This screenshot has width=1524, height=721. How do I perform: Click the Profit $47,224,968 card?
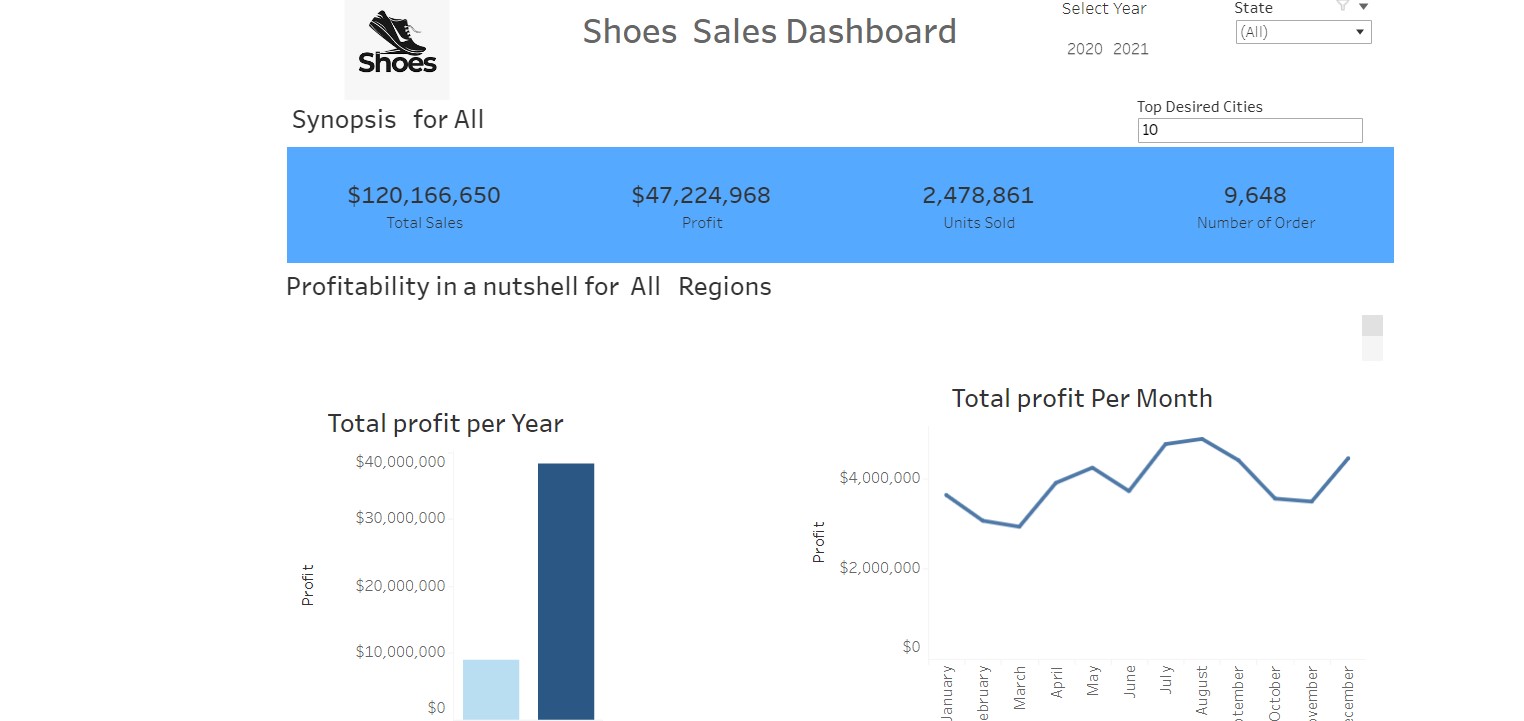[701, 205]
